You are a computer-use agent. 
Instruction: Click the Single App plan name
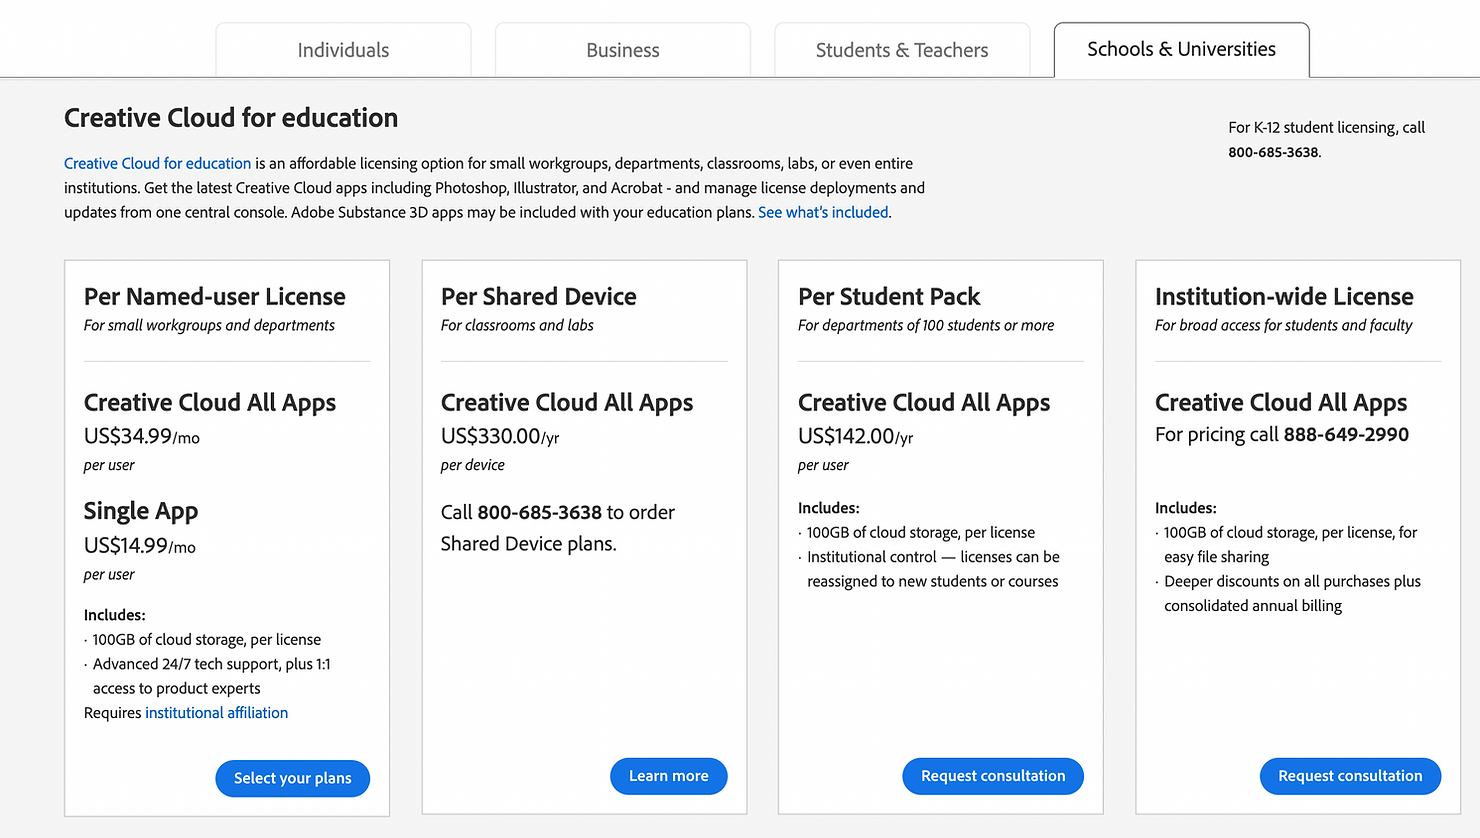(x=140, y=511)
